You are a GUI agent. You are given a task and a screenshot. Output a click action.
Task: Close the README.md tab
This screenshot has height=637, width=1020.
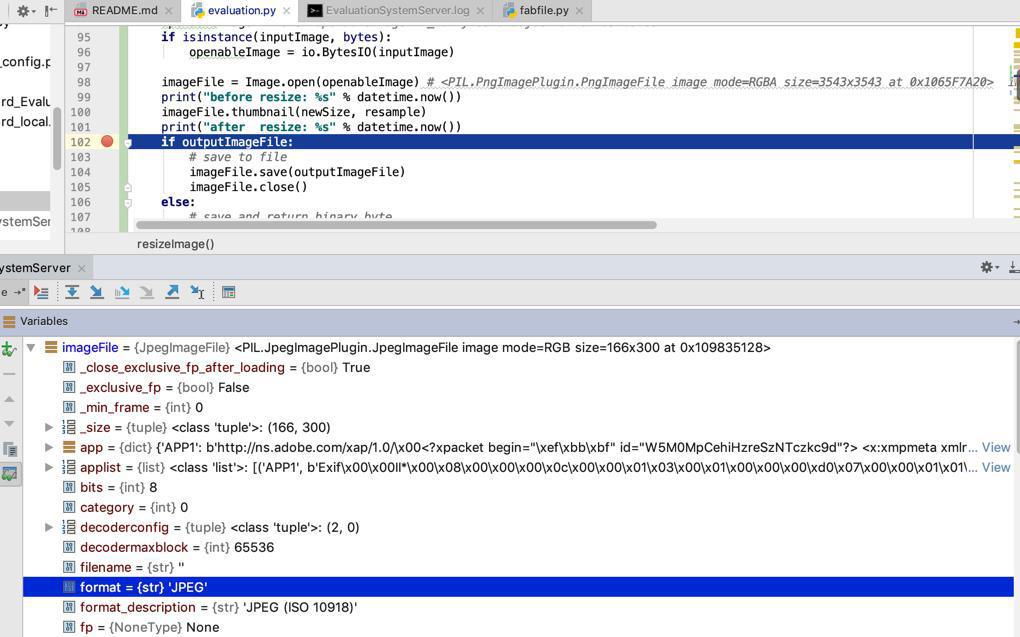168,11
